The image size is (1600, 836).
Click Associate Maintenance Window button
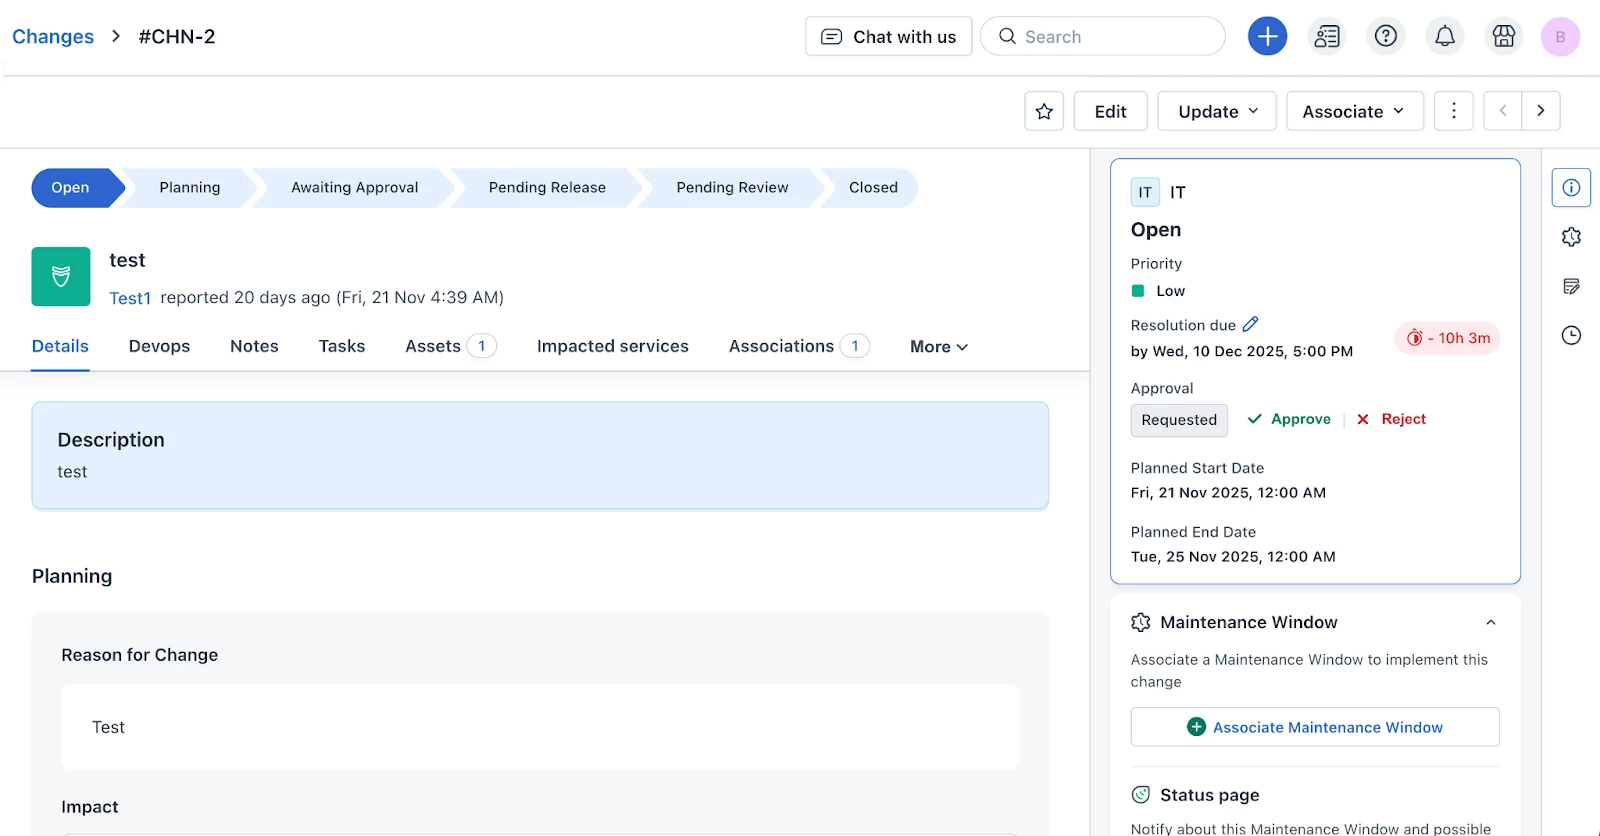(1315, 727)
